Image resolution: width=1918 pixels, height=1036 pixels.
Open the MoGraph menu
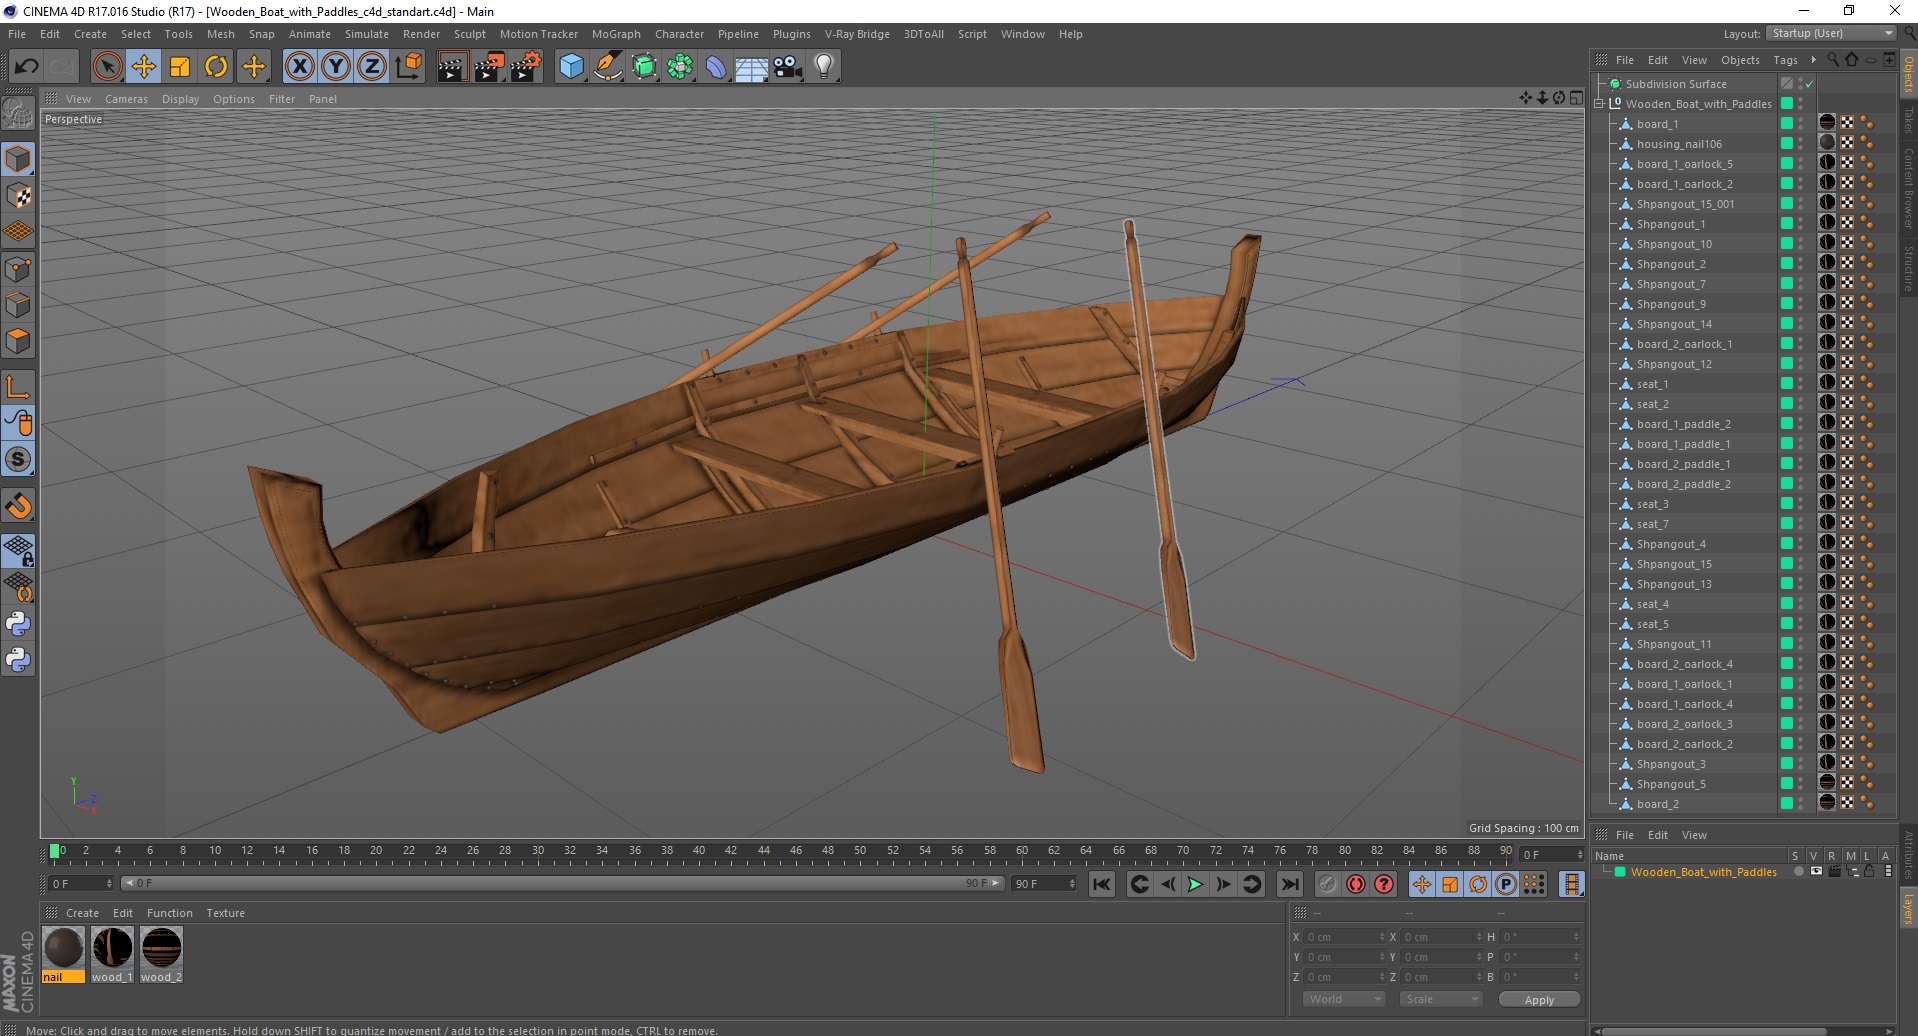click(616, 34)
